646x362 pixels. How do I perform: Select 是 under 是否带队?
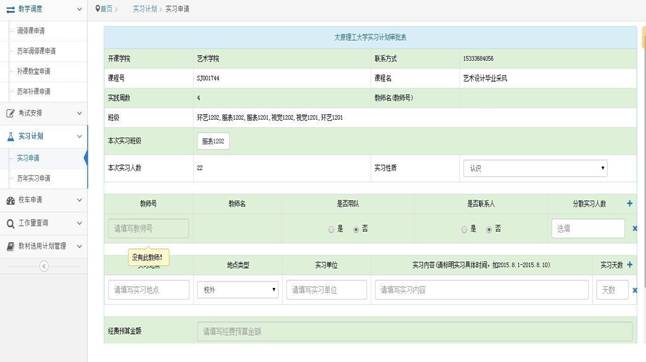331,229
